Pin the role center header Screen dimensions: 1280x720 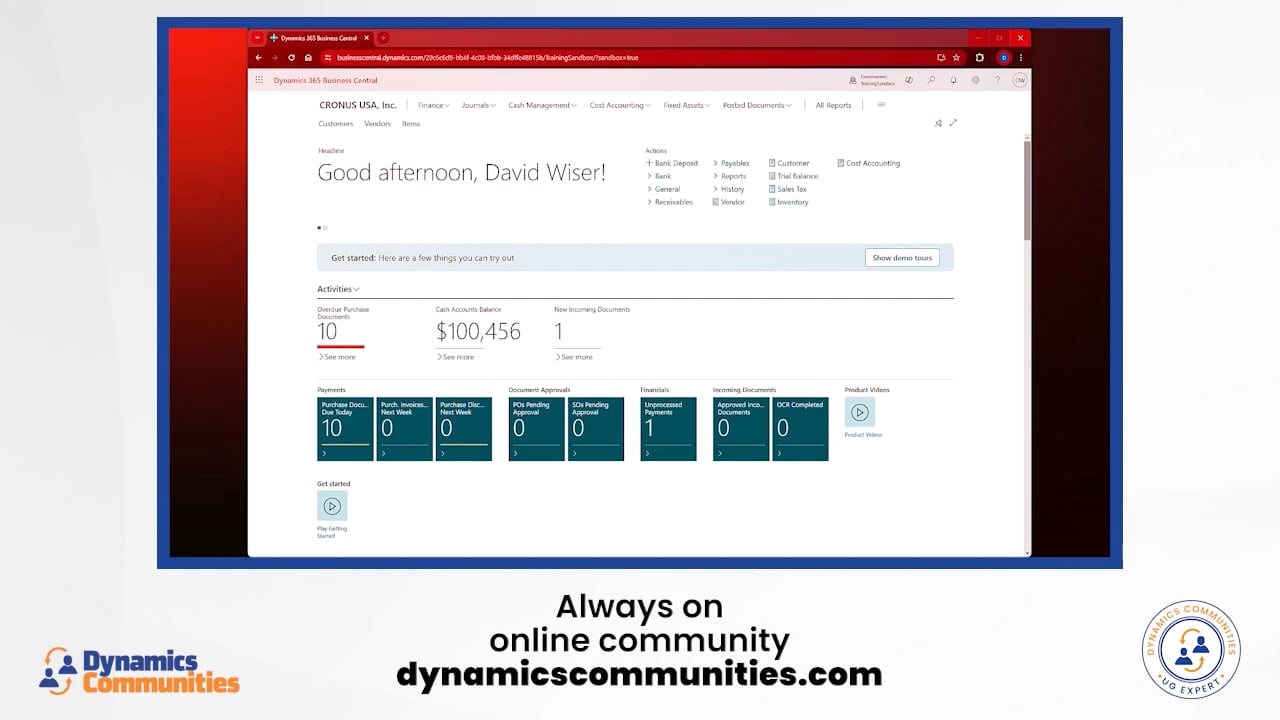(x=938, y=123)
